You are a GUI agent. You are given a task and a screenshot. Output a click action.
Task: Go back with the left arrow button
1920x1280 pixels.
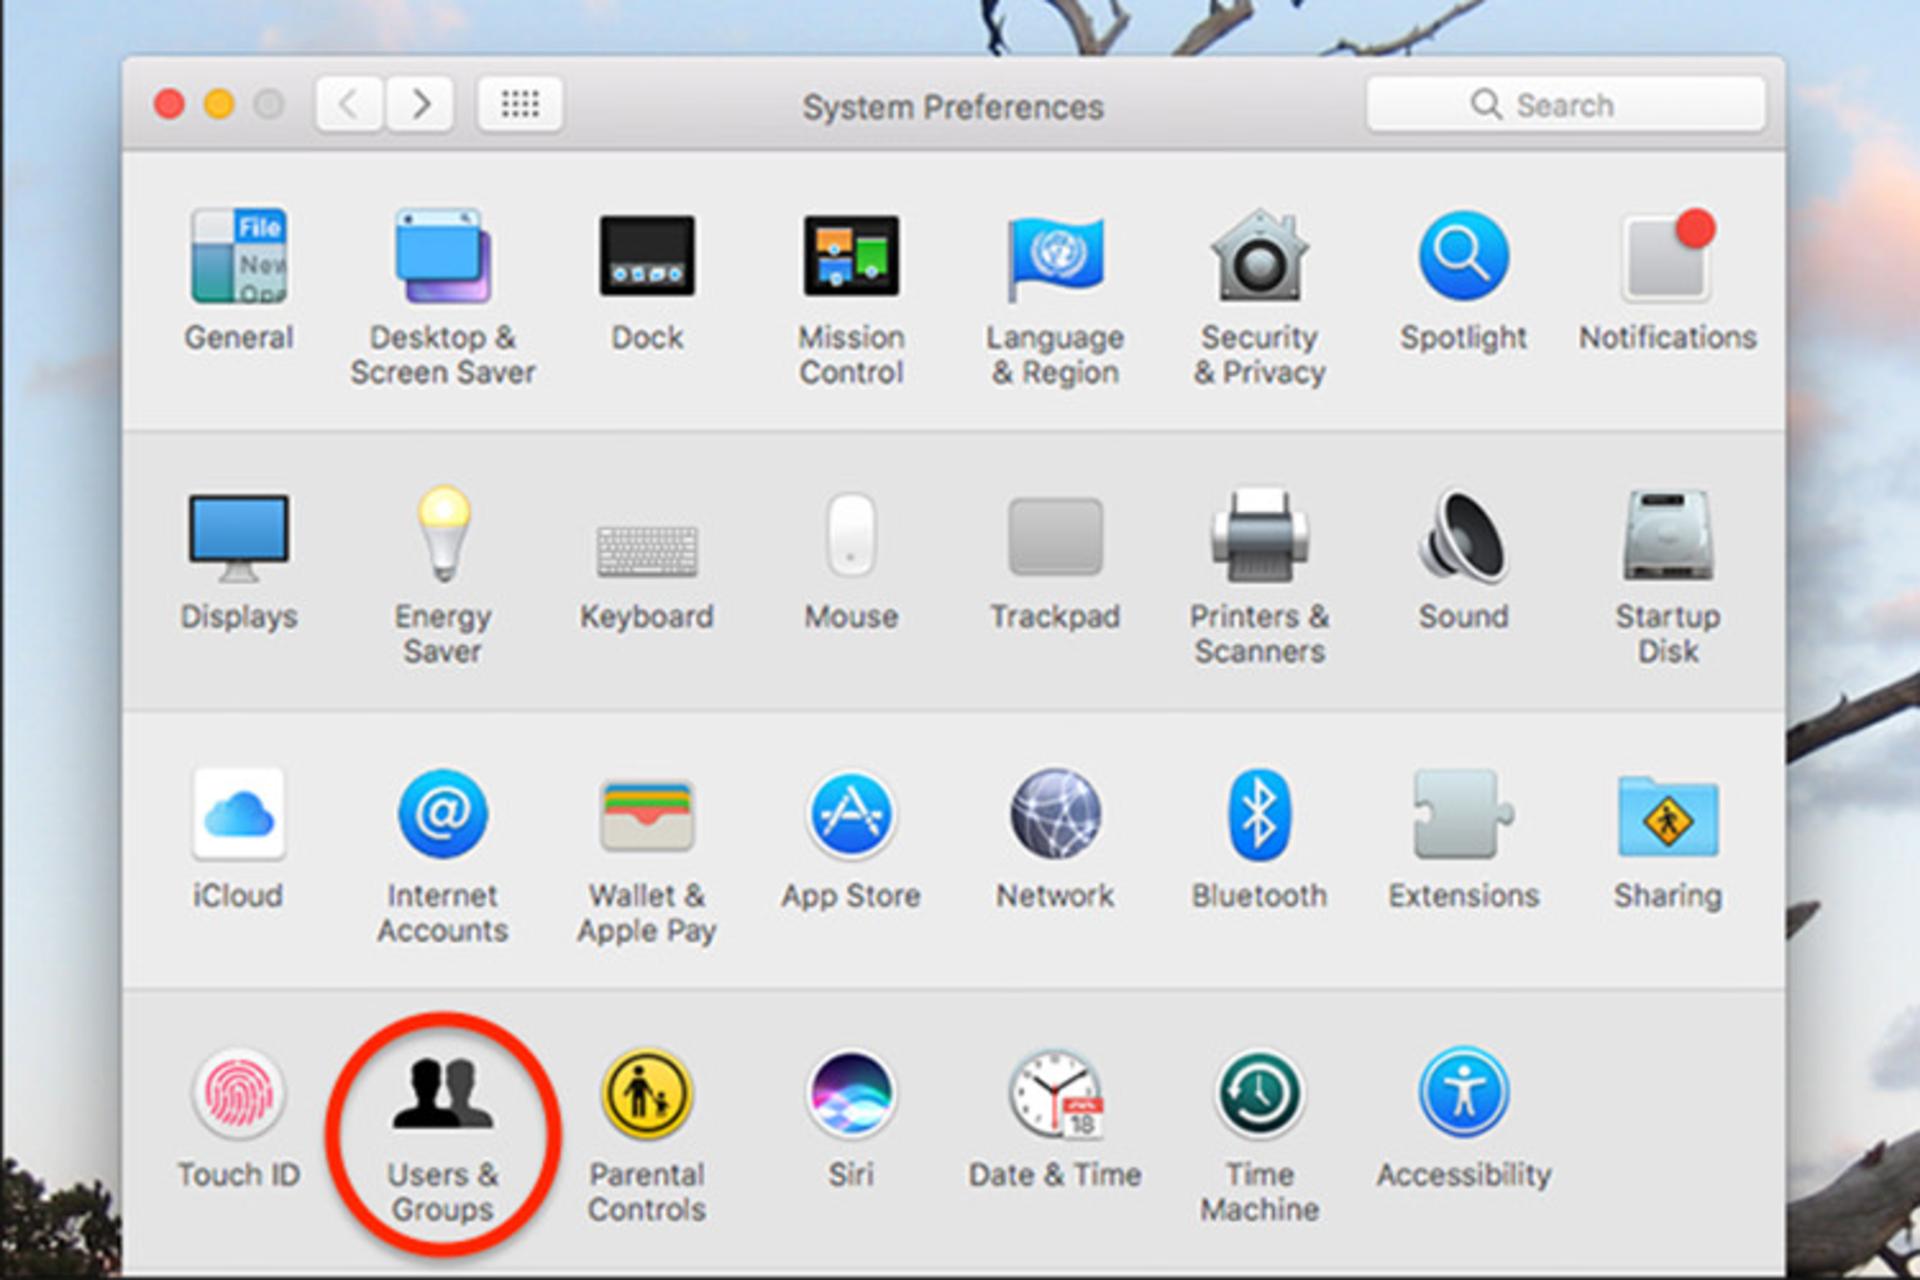click(x=349, y=104)
